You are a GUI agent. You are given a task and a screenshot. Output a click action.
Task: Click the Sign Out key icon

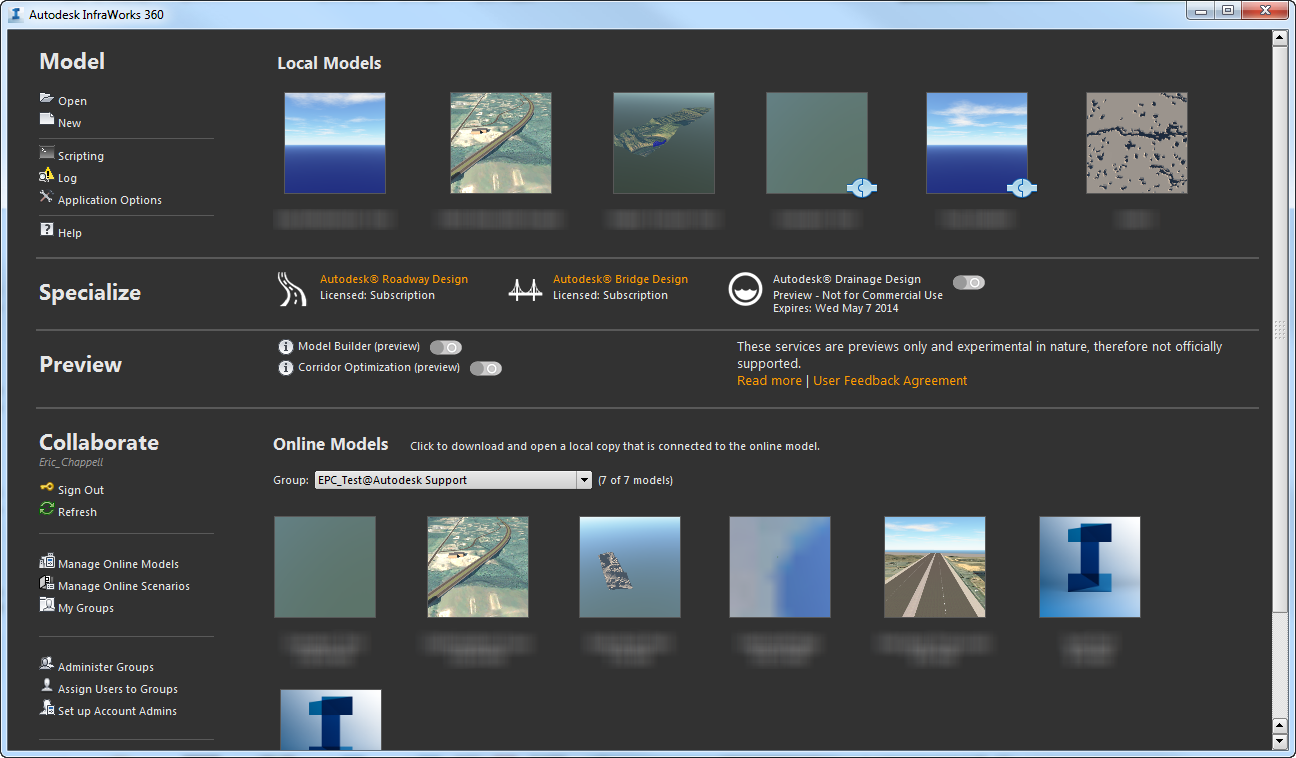click(x=46, y=488)
